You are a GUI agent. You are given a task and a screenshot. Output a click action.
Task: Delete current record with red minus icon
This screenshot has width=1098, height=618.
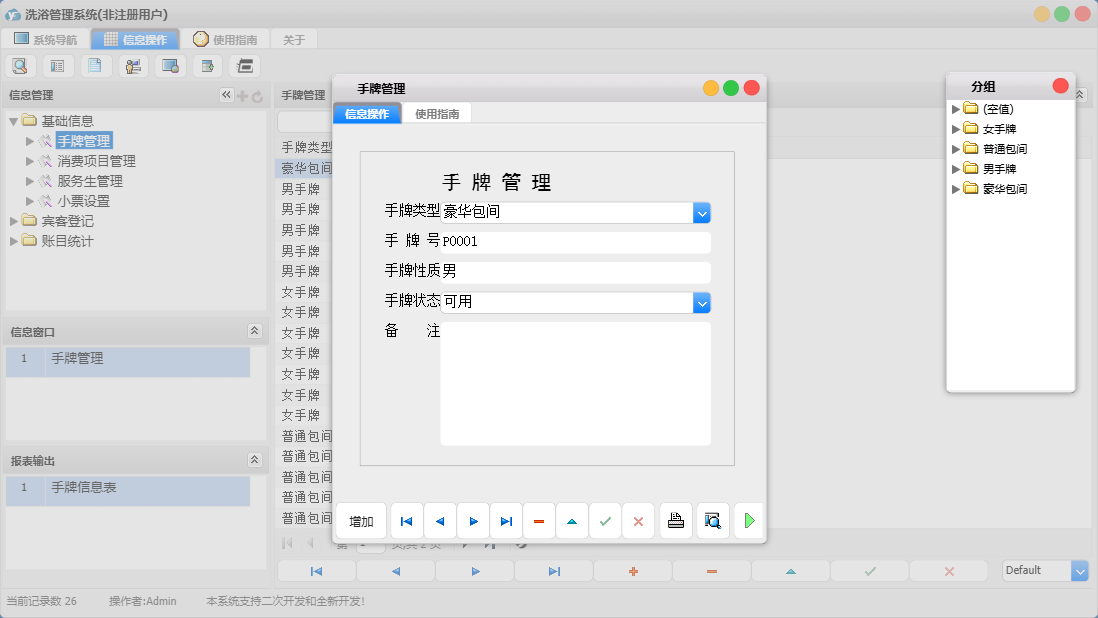538,520
